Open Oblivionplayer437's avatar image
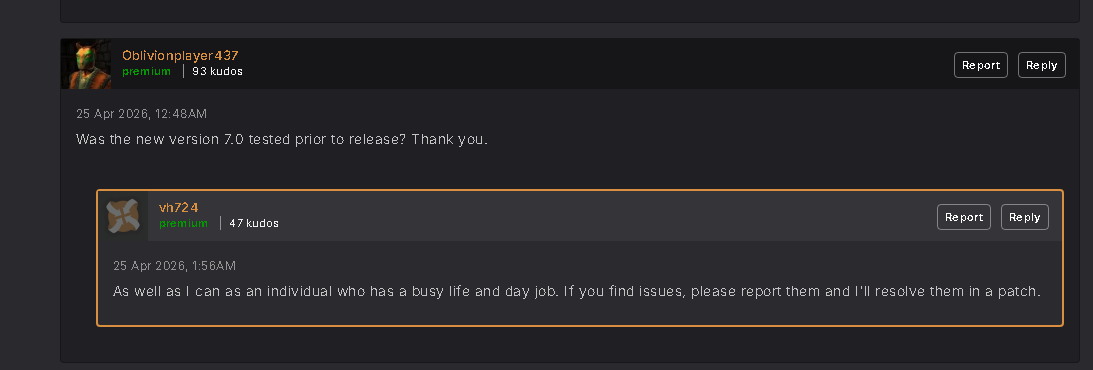Image resolution: width=1093 pixels, height=370 pixels. [86, 64]
